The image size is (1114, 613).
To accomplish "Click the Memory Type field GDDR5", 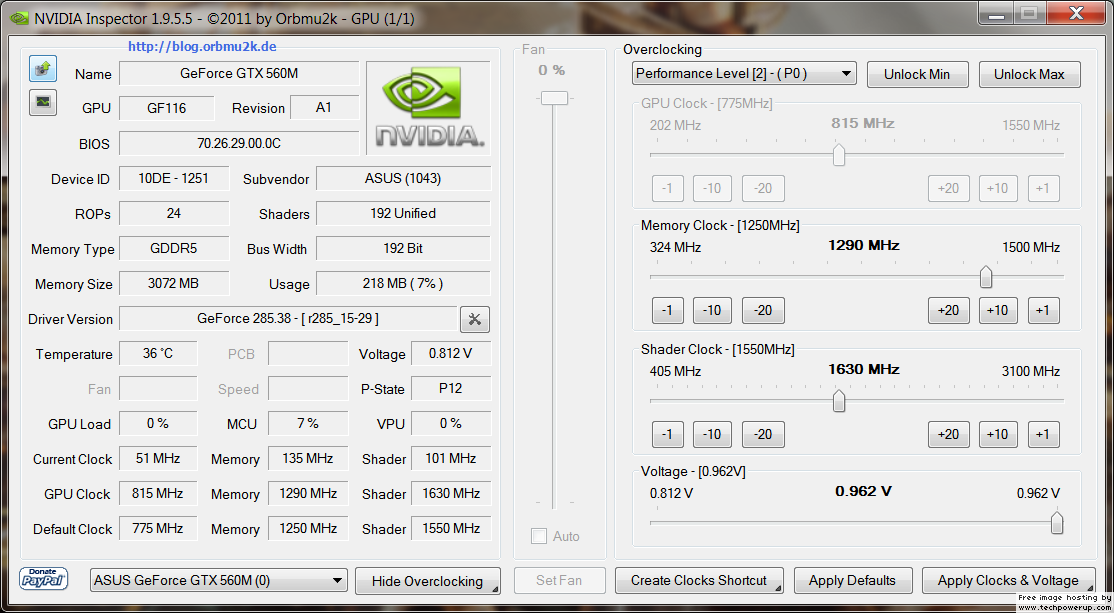I will [x=174, y=249].
